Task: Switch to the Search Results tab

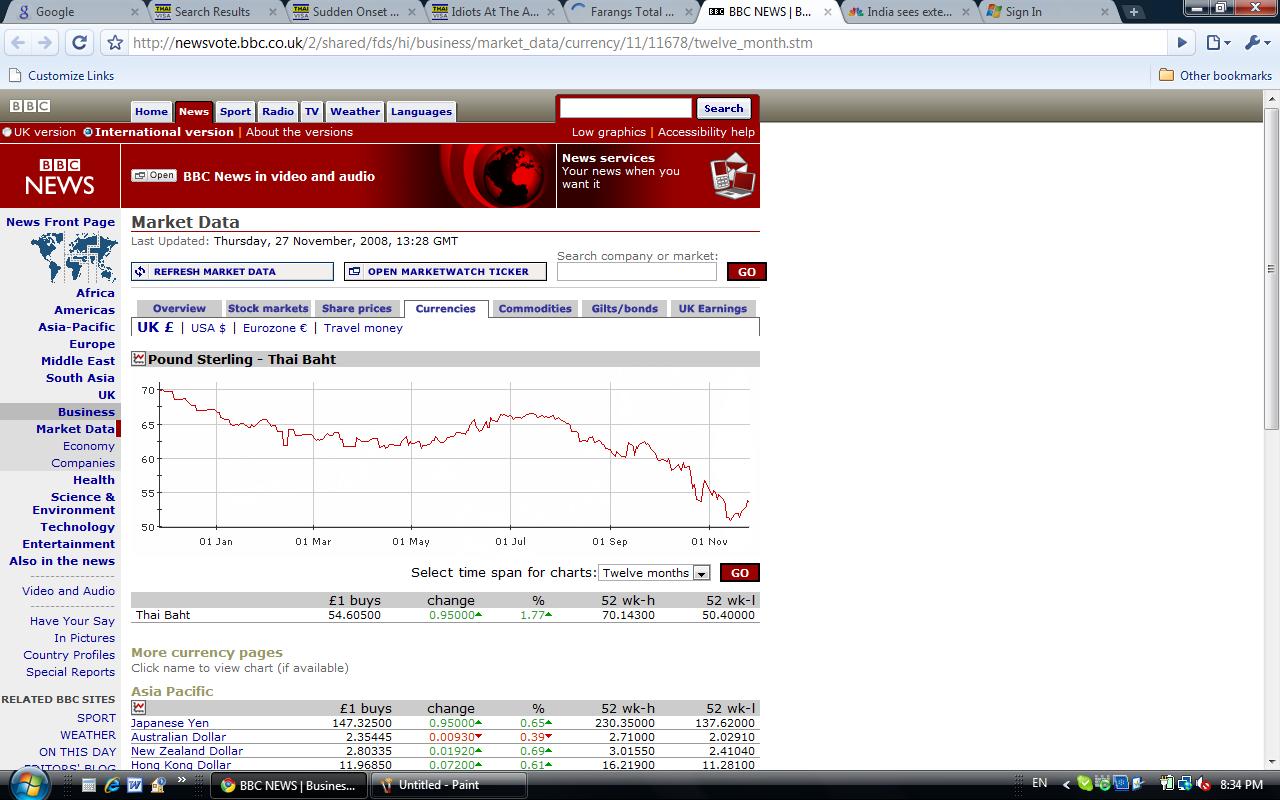Action: (215, 12)
